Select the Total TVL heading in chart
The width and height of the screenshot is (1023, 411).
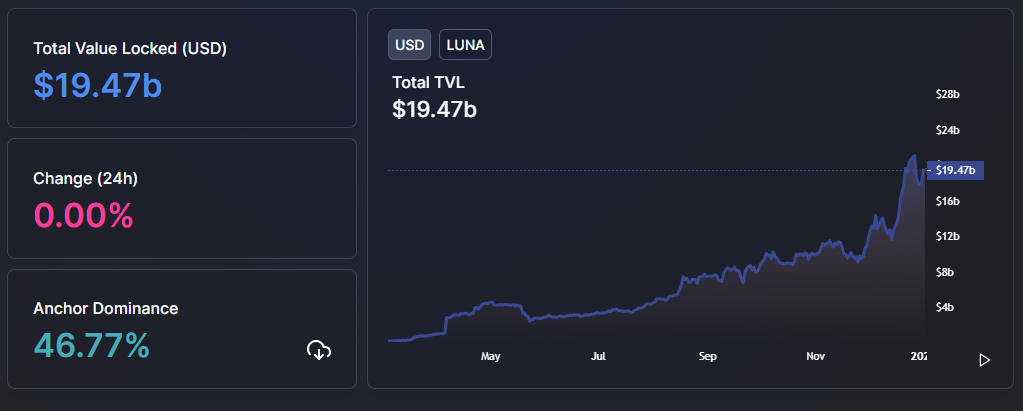429,82
